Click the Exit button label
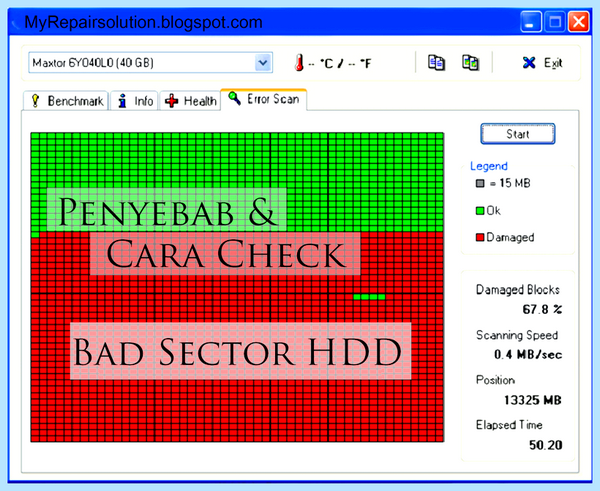600x491 pixels. click(553, 63)
